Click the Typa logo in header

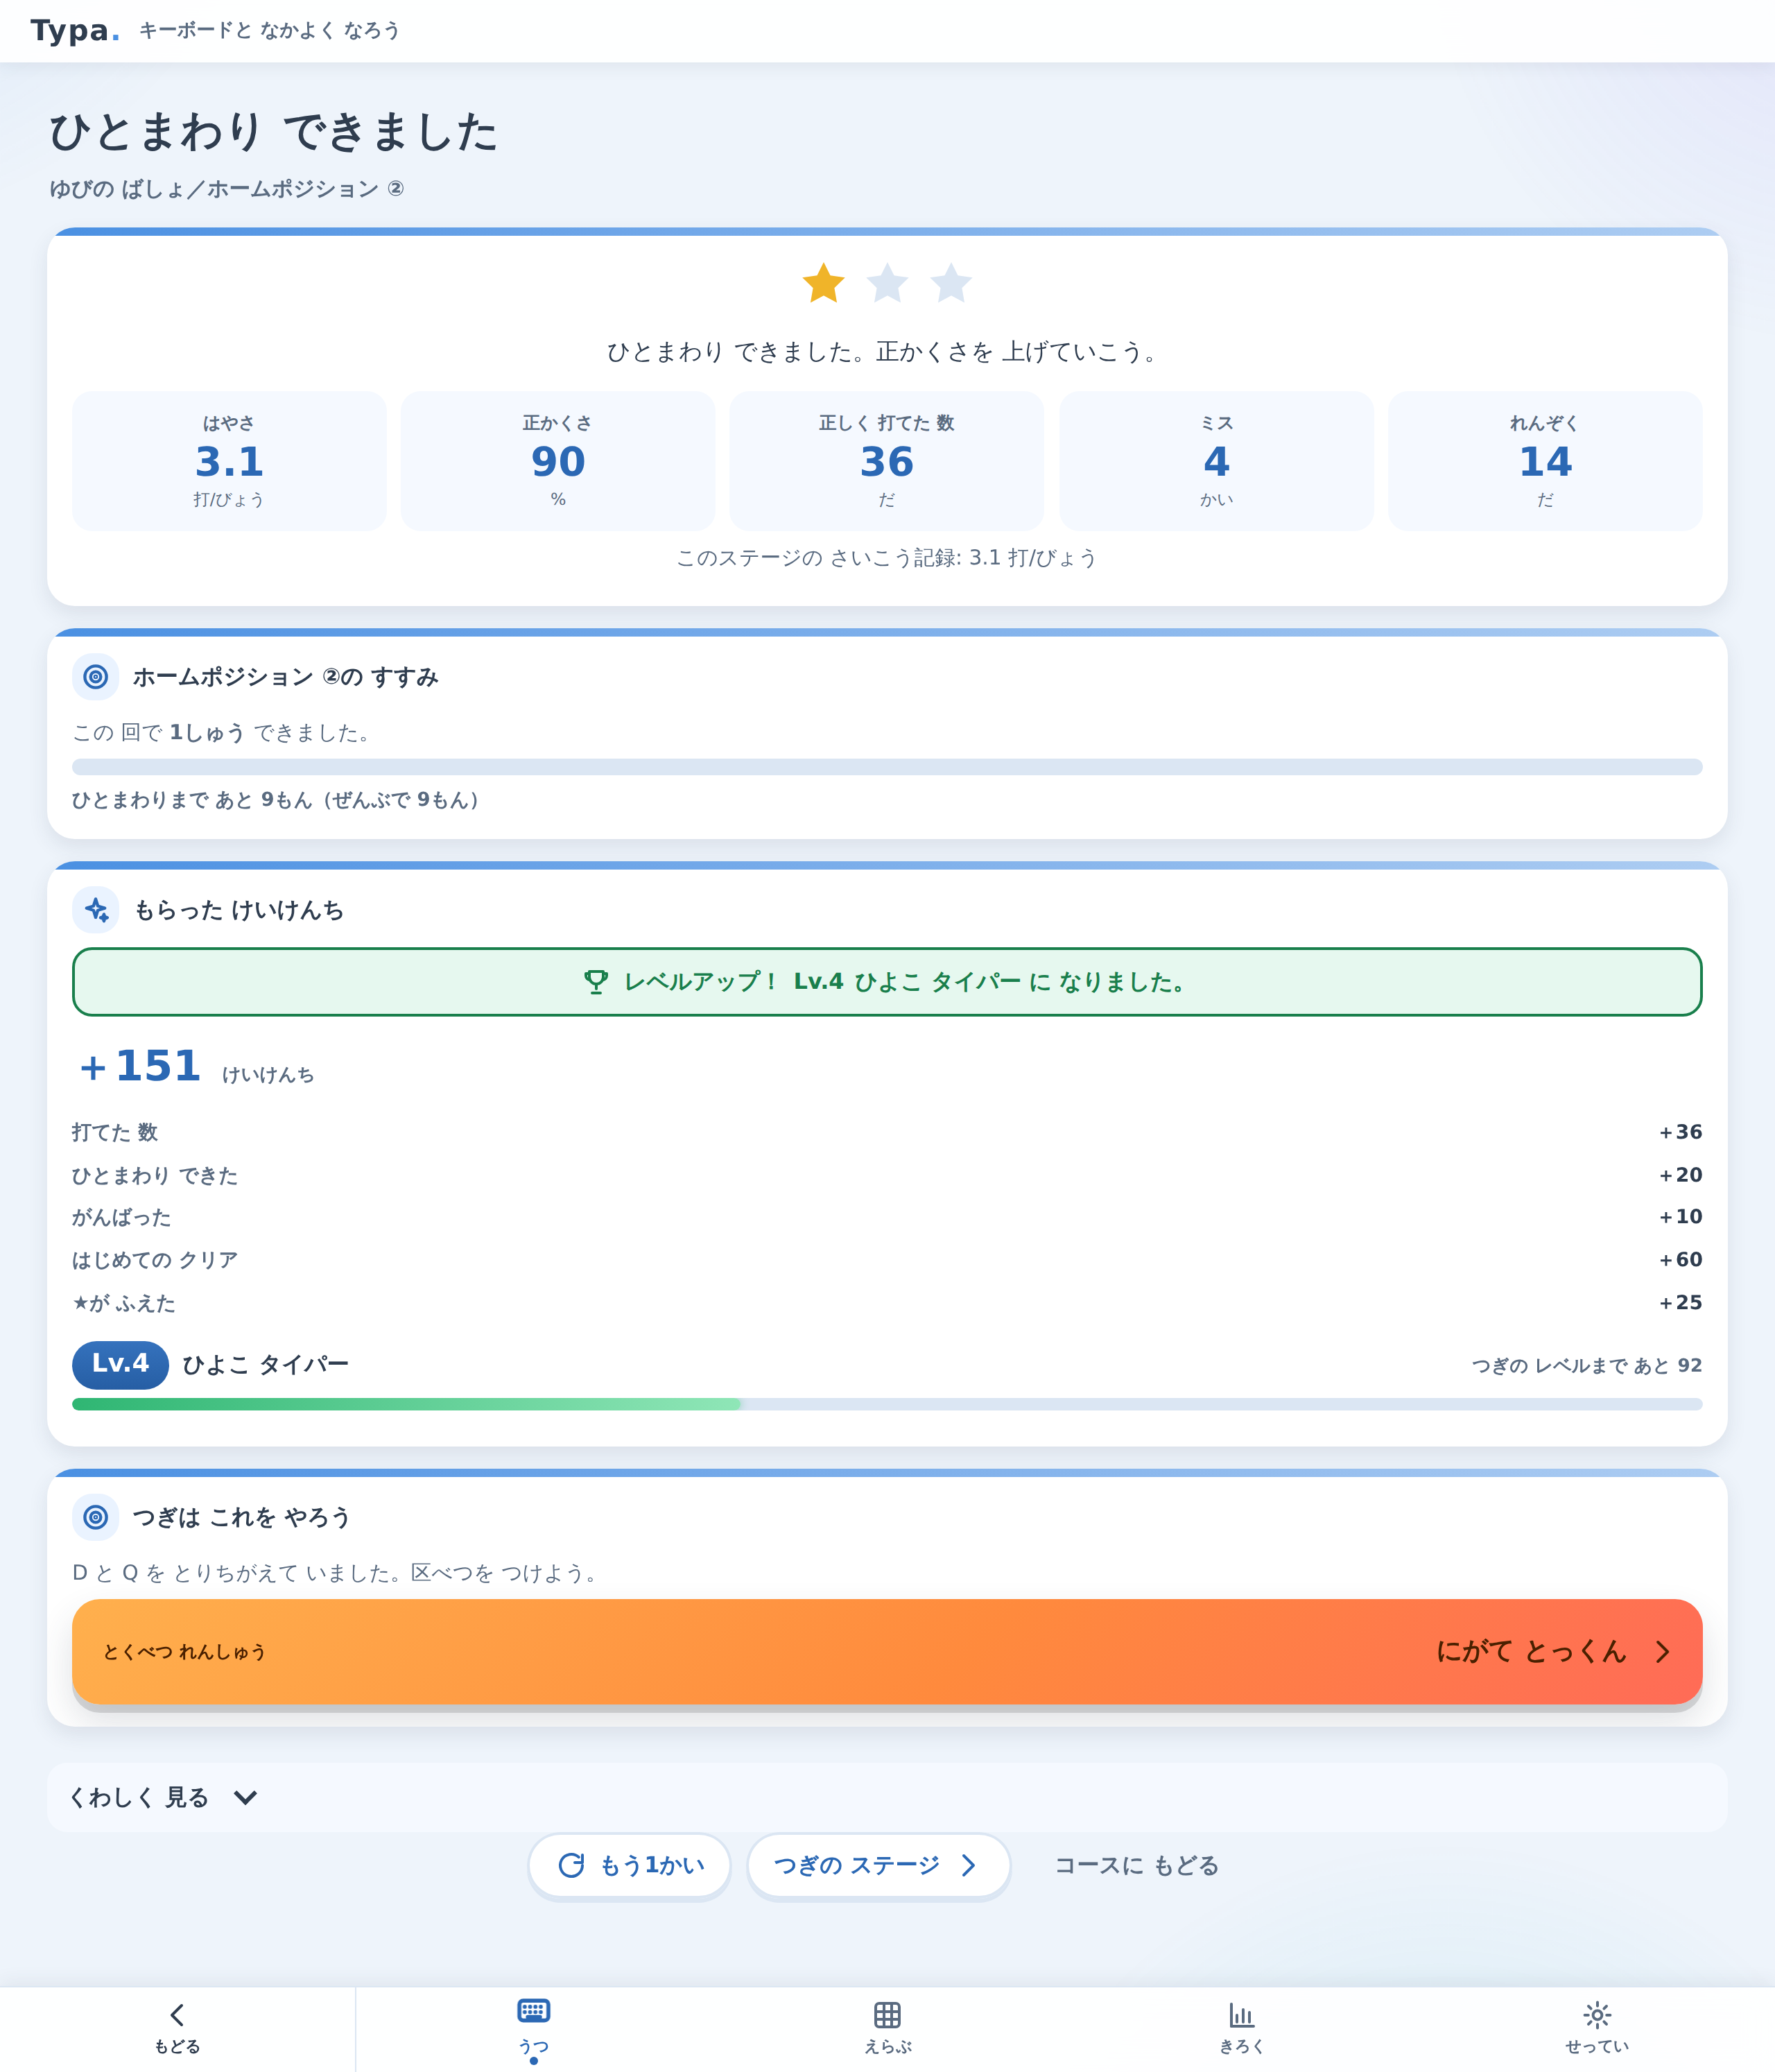(x=75, y=31)
